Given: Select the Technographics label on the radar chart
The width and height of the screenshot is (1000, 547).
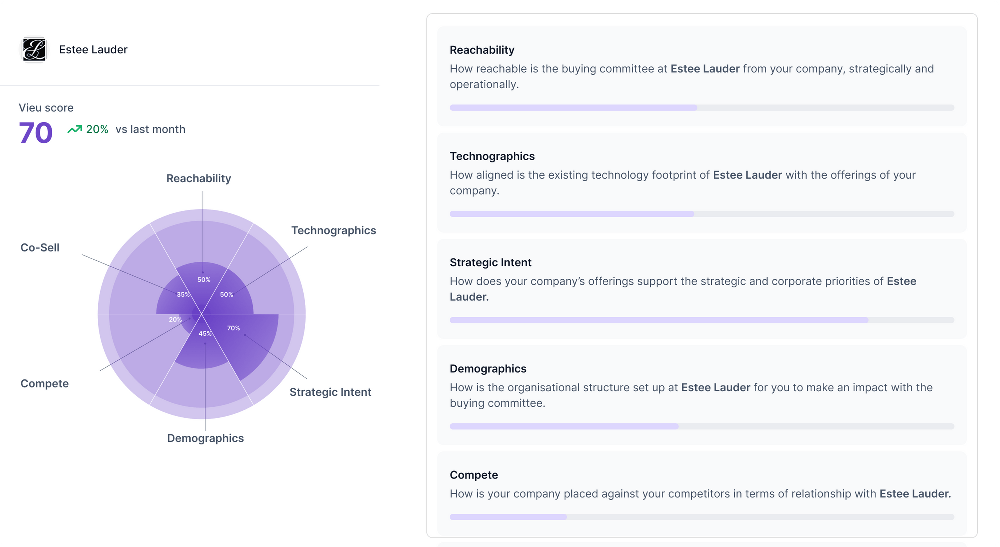Looking at the screenshot, I should (x=333, y=230).
